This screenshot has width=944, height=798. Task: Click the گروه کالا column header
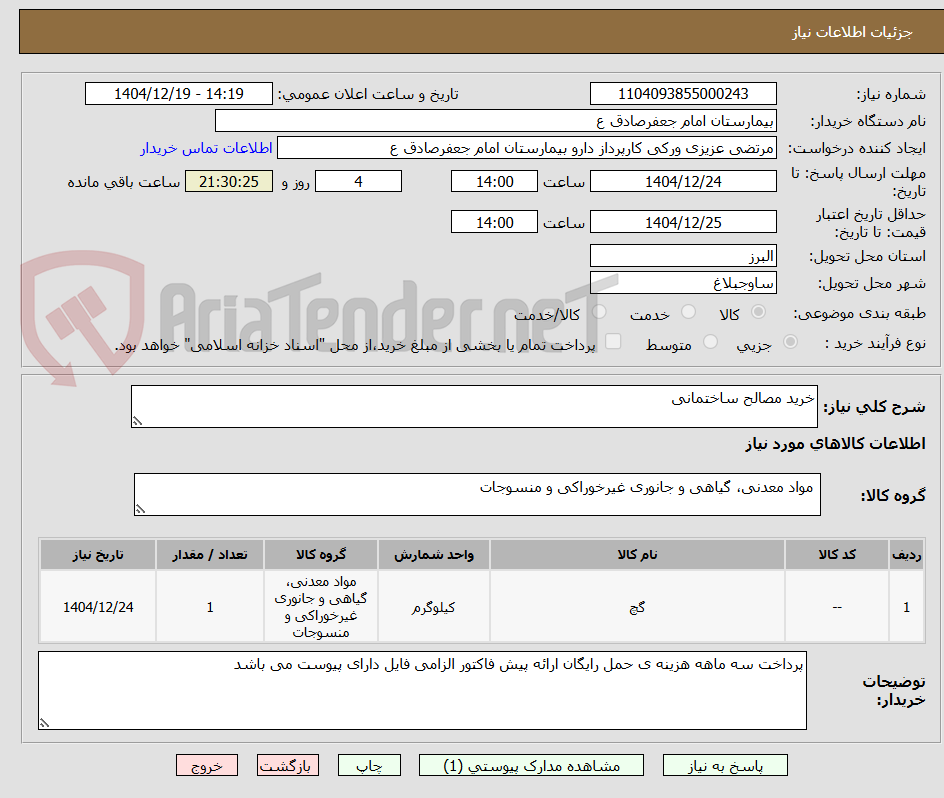click(321, 555)
